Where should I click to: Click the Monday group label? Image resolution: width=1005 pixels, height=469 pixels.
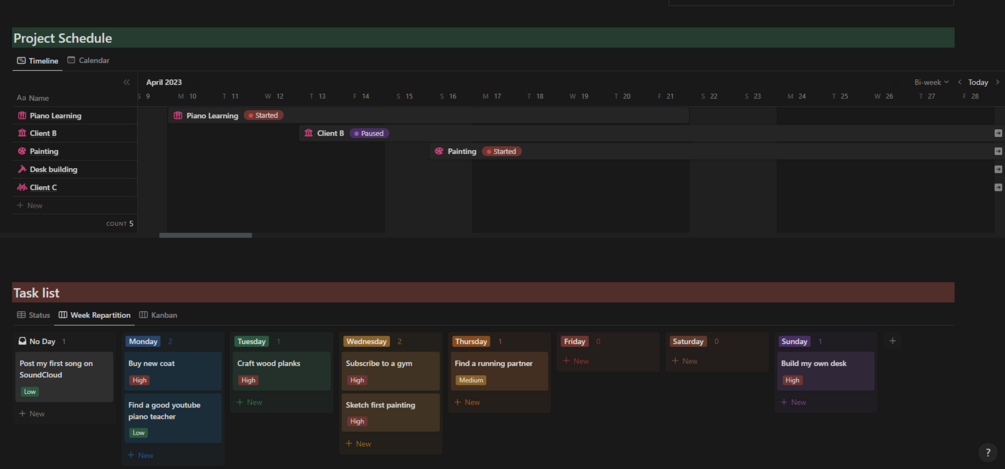tap(143, 341)
